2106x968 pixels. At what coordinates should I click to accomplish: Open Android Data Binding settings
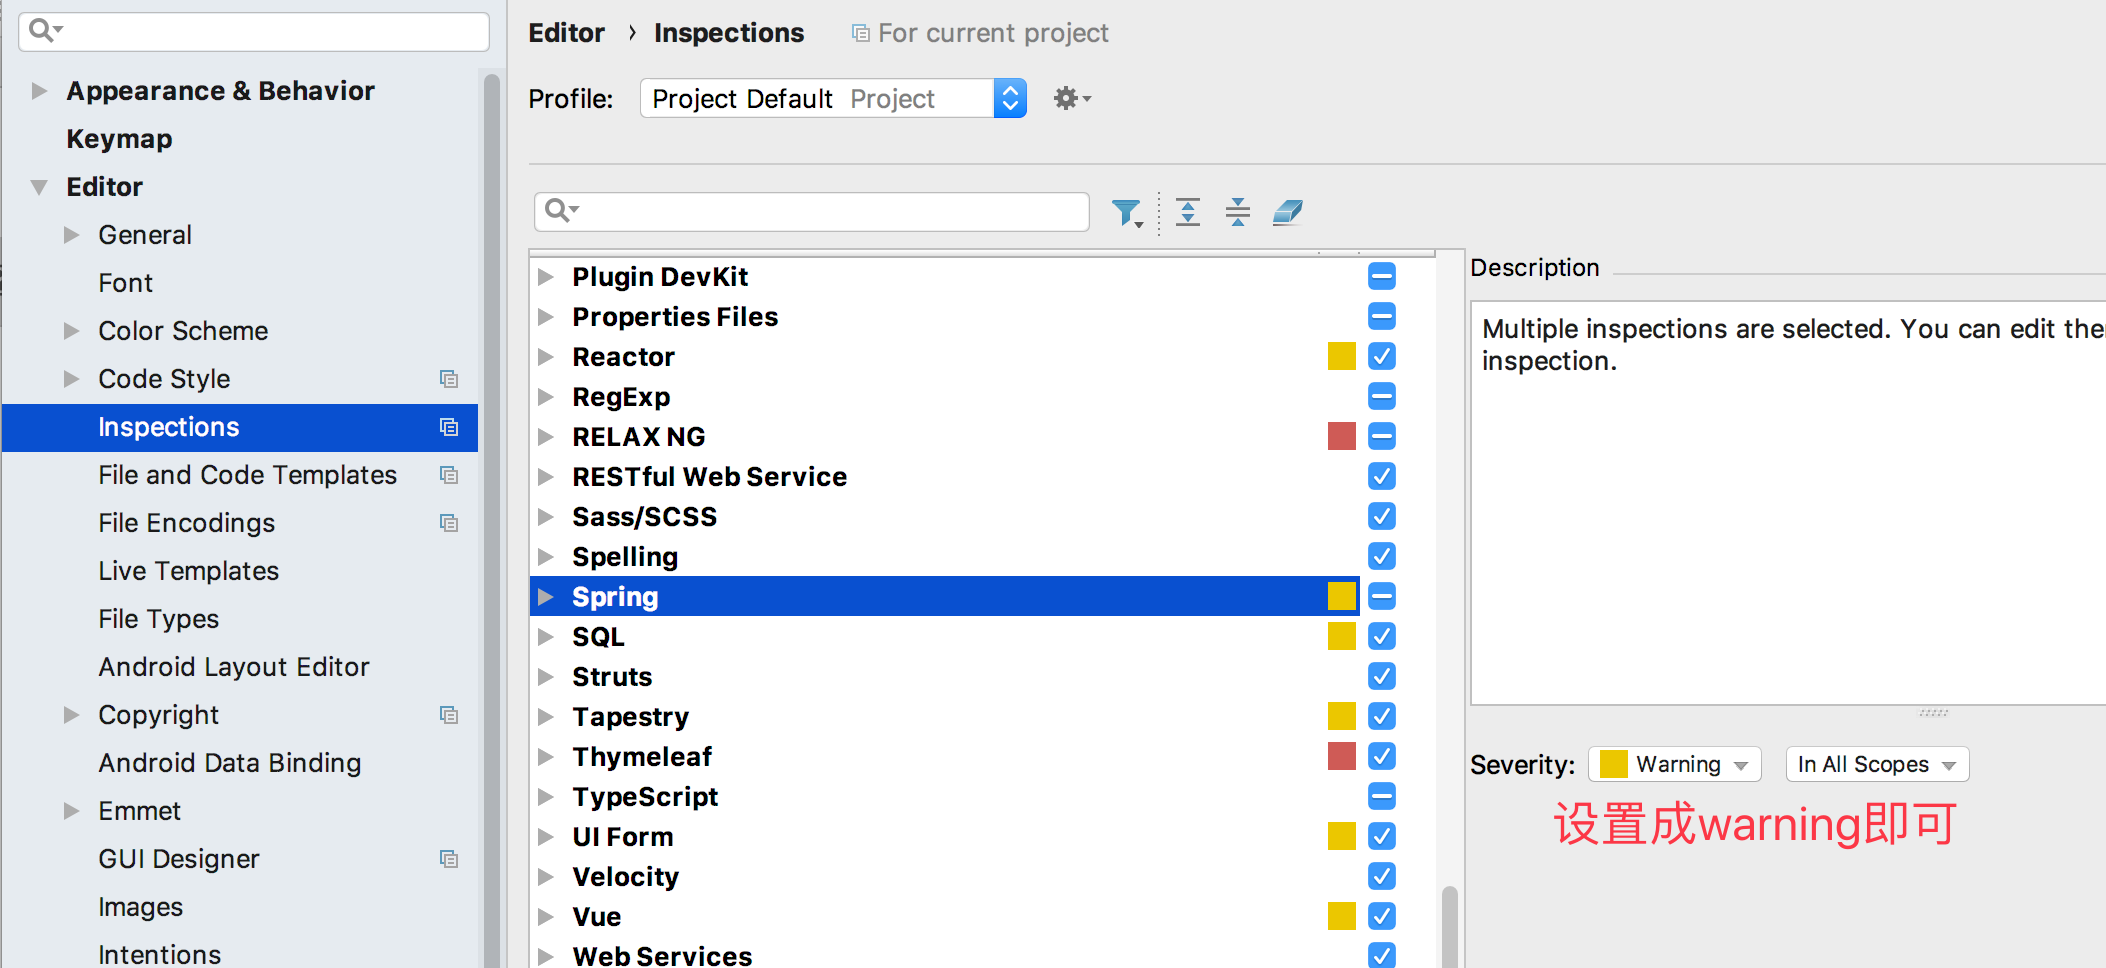[x=230, y=763]
